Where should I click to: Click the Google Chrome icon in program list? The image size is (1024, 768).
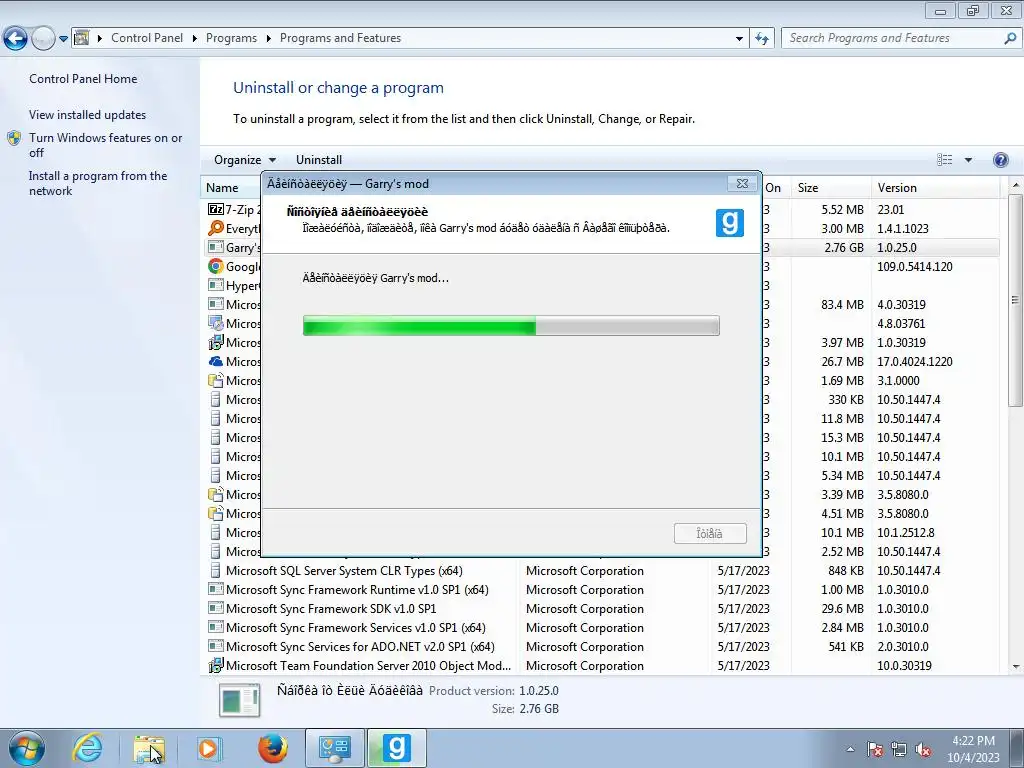216,266
